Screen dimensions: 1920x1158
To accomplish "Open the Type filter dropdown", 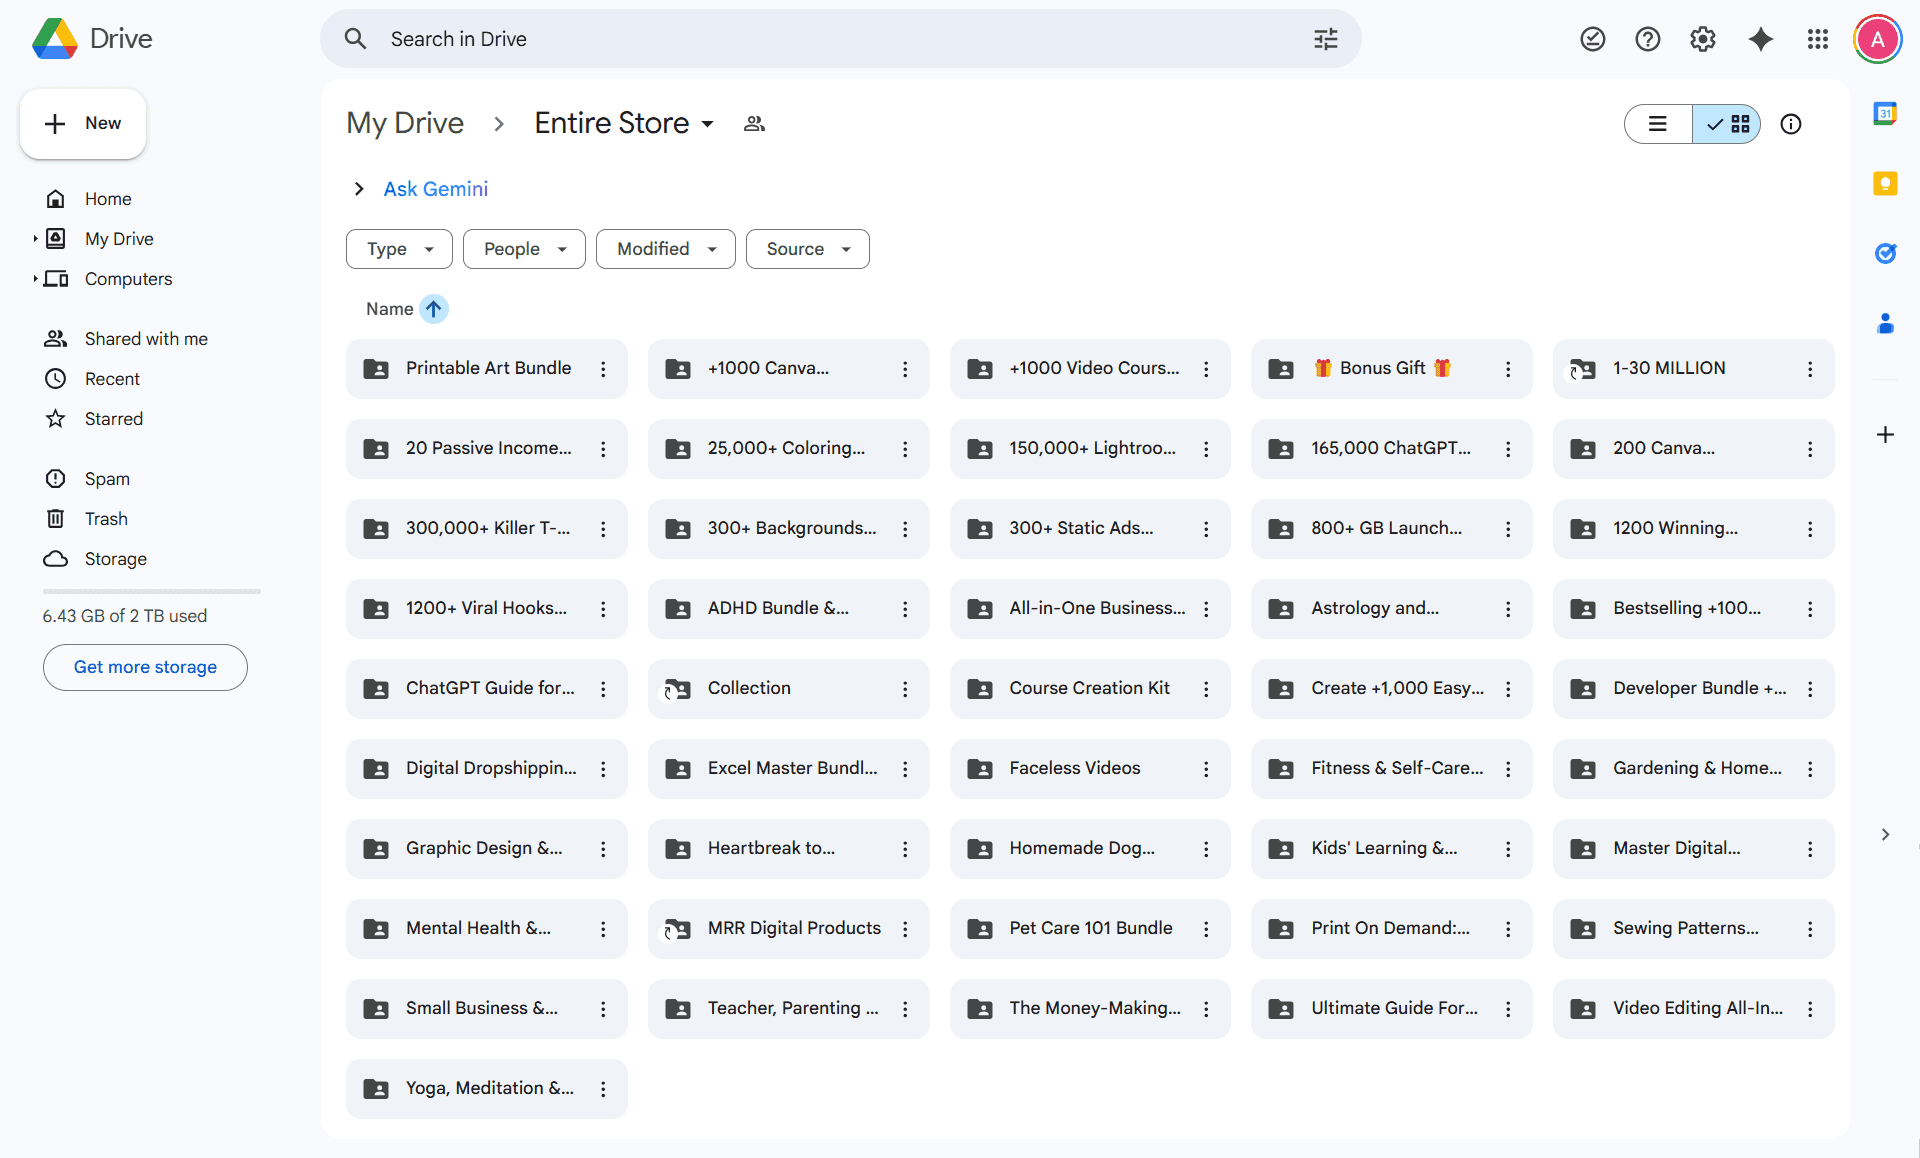I will click(399, 249).
